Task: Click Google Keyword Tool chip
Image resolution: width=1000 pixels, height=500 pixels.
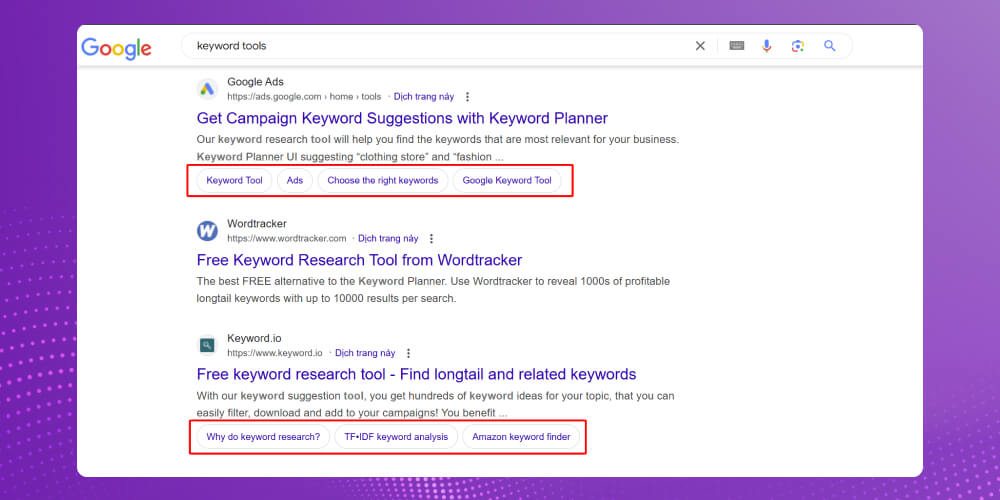Action: (x=507, y=180)
